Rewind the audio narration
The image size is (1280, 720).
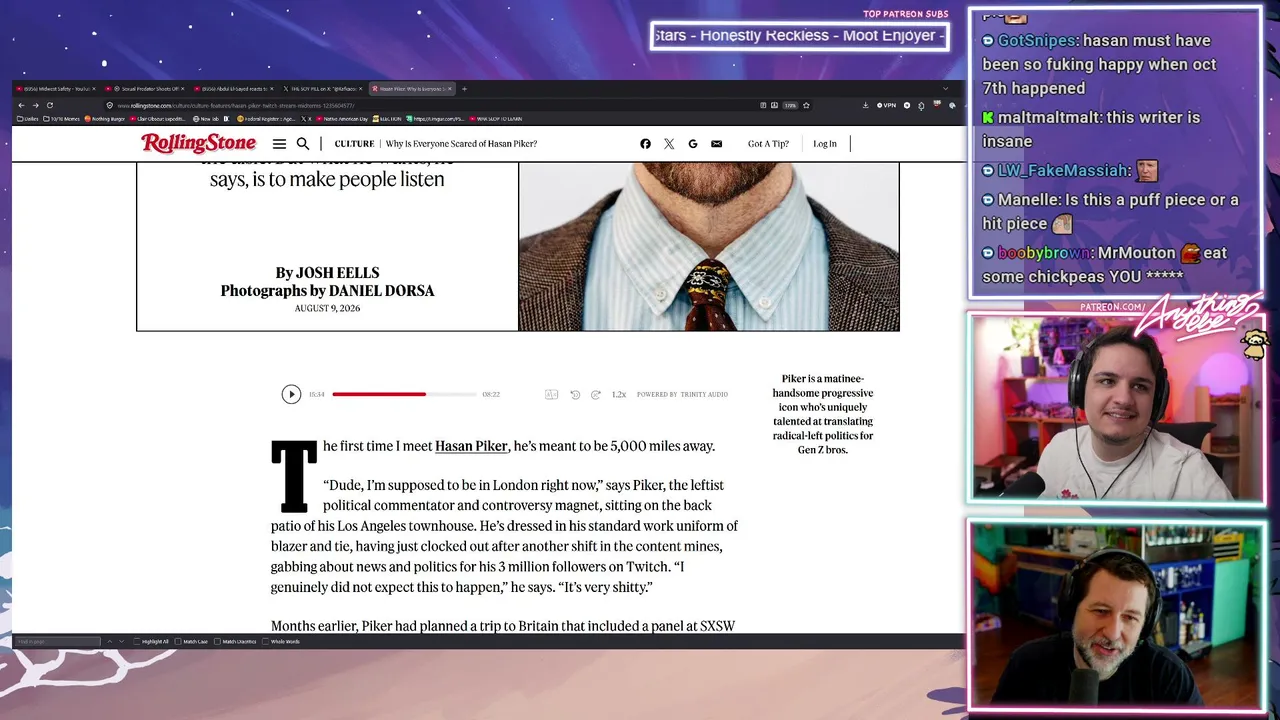[x=575, y=395]
